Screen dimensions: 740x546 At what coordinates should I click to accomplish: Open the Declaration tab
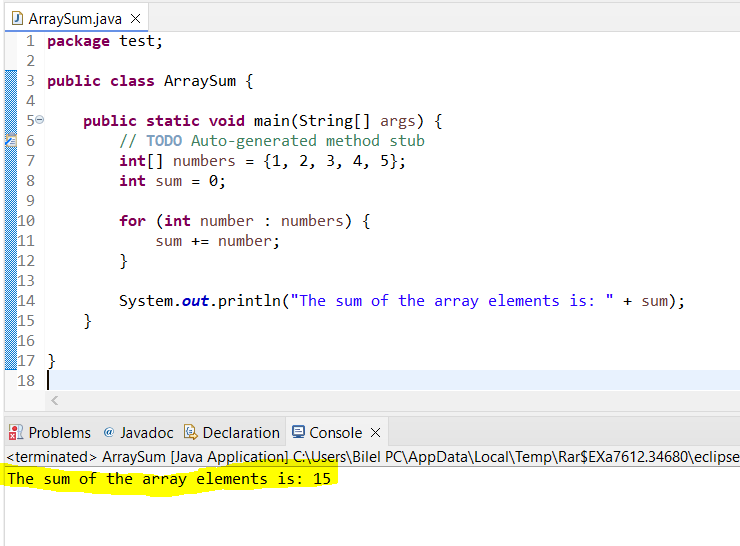pyautogui.click(x=232, y=433)
